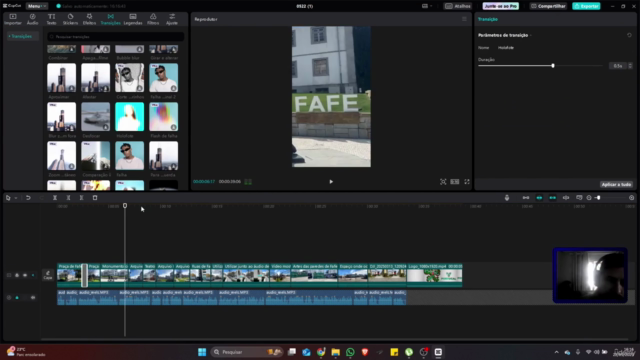Click the microphone record voiceover icon
The height and width of the screenshot is (360, 640).
click(x=507, y=198)
